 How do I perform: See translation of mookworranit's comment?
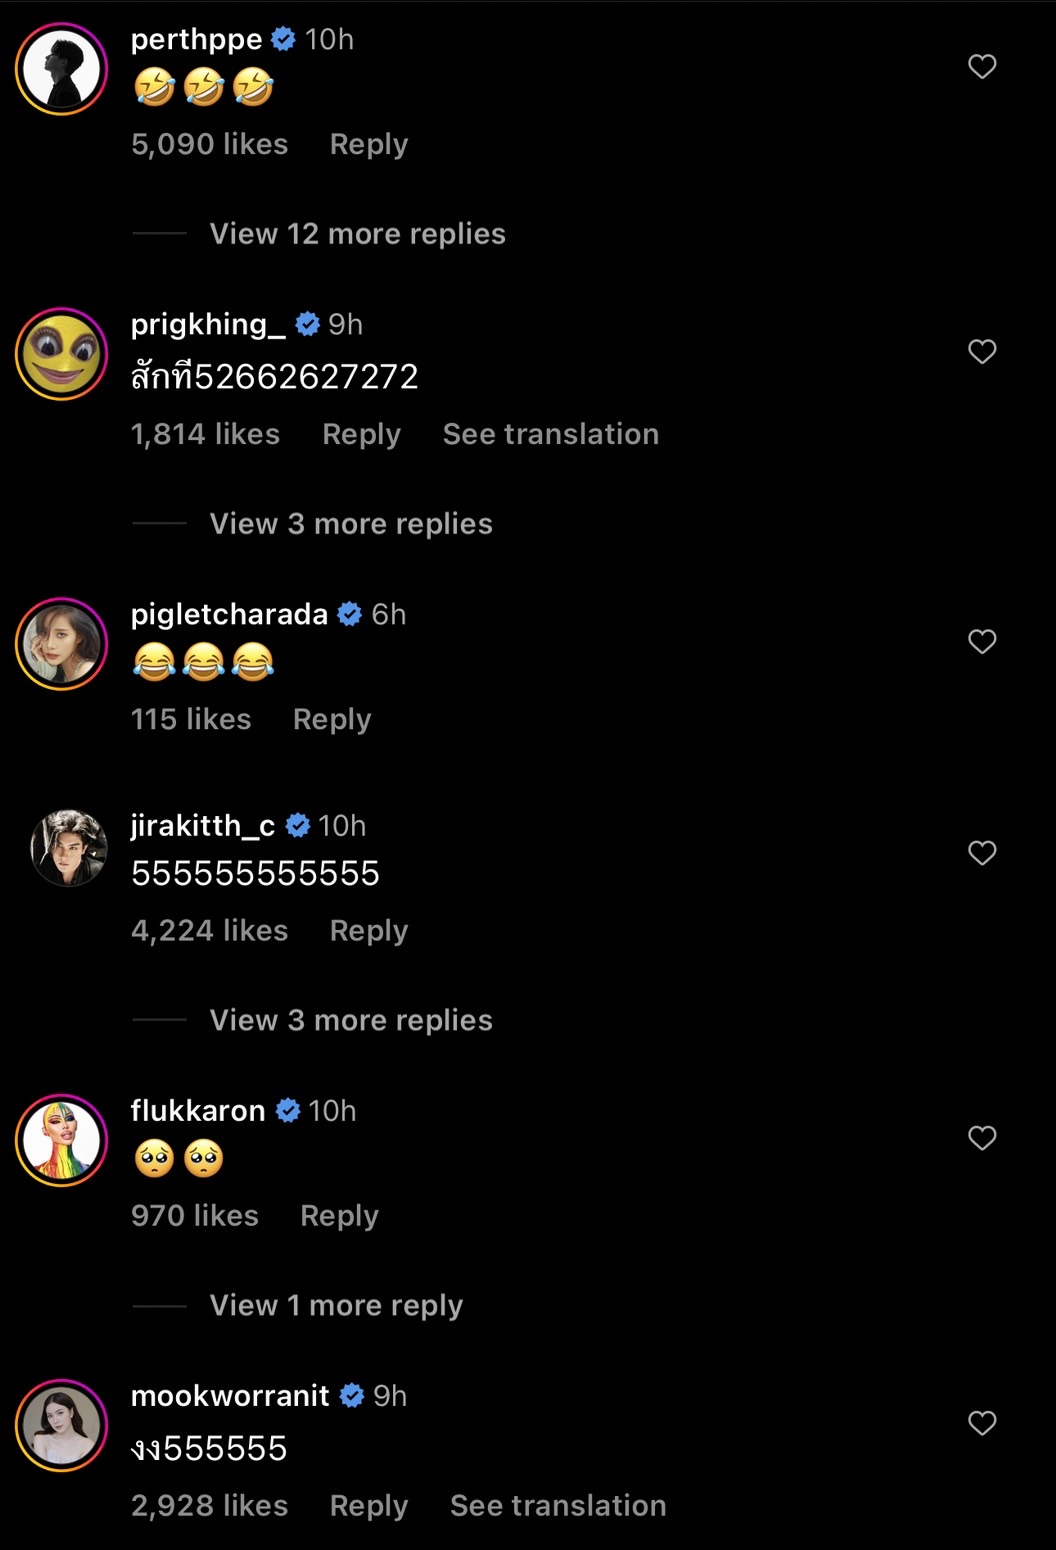(x=558, y=1506)
